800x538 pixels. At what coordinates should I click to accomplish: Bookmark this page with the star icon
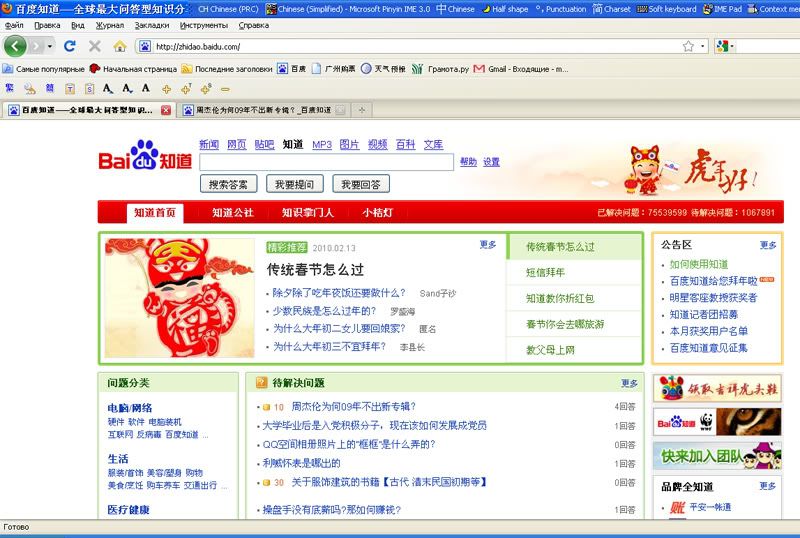(x=688, y=46)
